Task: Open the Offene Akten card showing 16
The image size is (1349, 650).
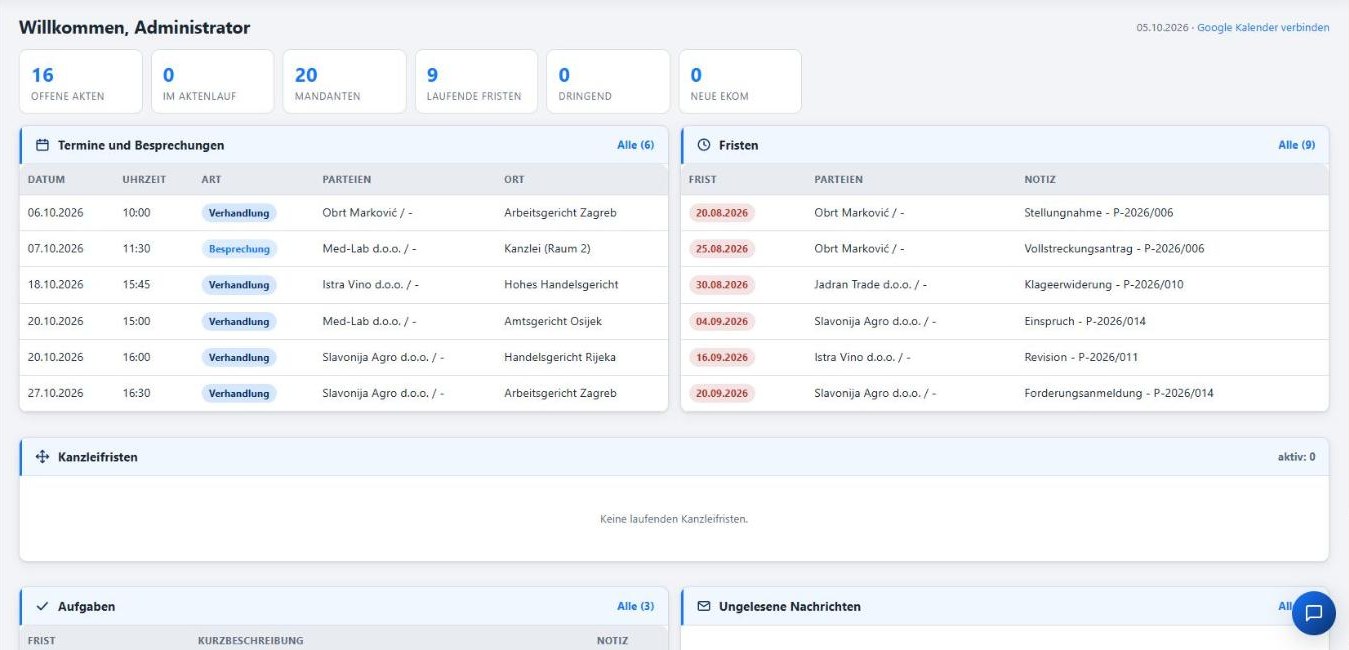Action: [81, 82]
